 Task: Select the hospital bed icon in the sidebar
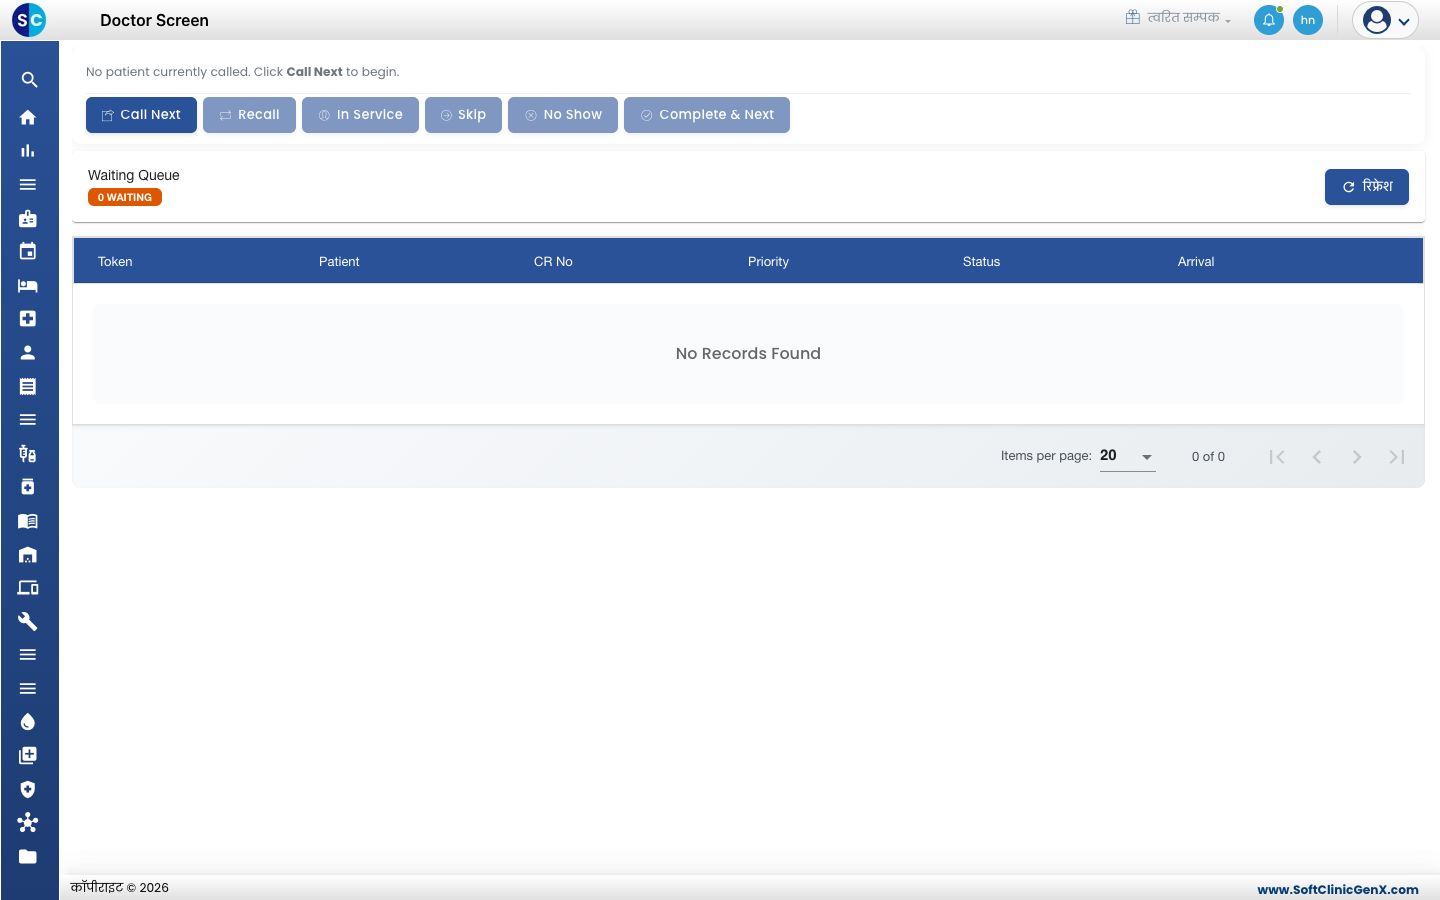[x=28, y=285]
